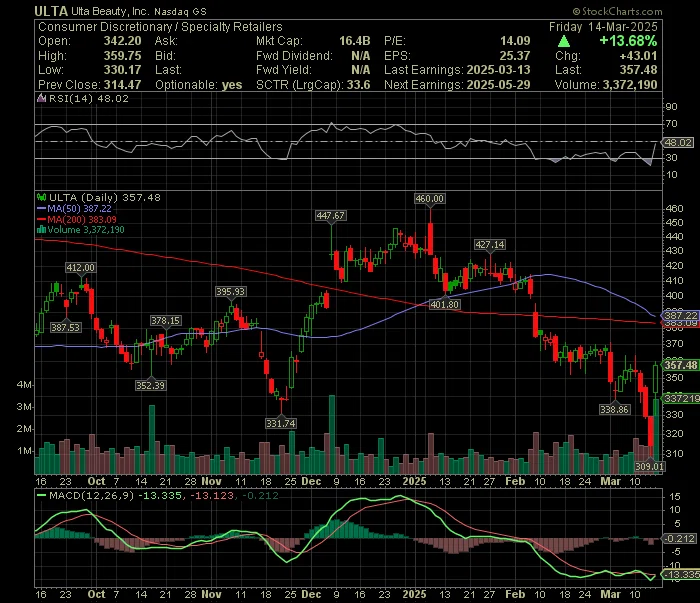Click the 387.22 MA tag on right axis
The height and width of the screenshot is (603, 700).
click(x=680, y=315)
